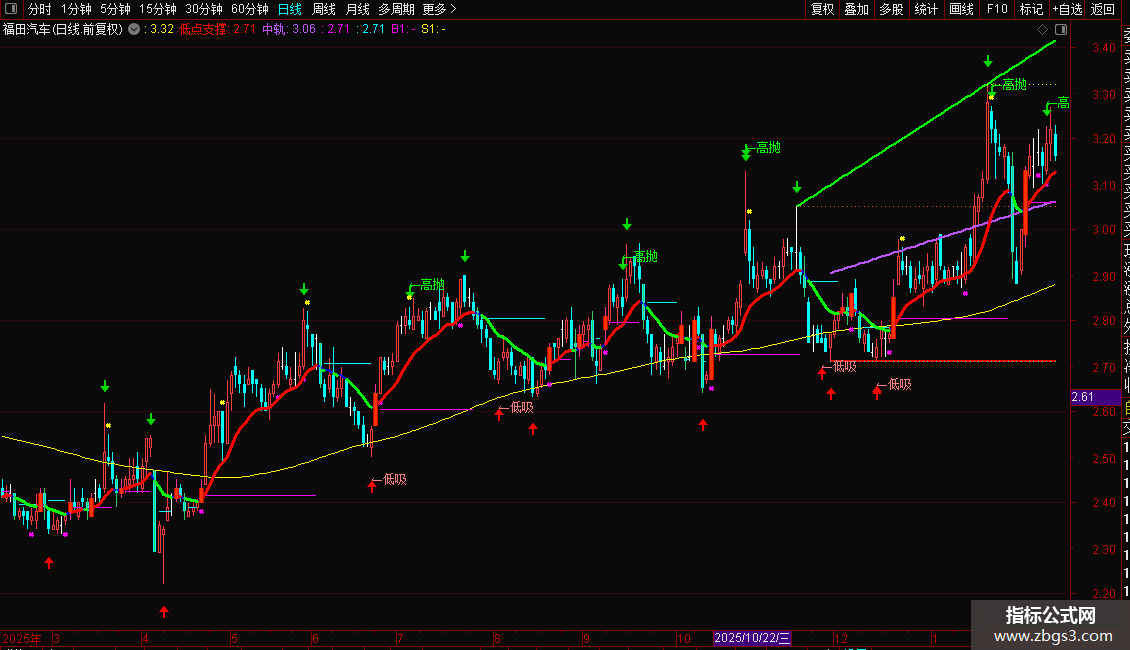This screenshot has height=650, width=1130.
Task: Click +自选 to add to watchlist
Action: pos(1066,9)
